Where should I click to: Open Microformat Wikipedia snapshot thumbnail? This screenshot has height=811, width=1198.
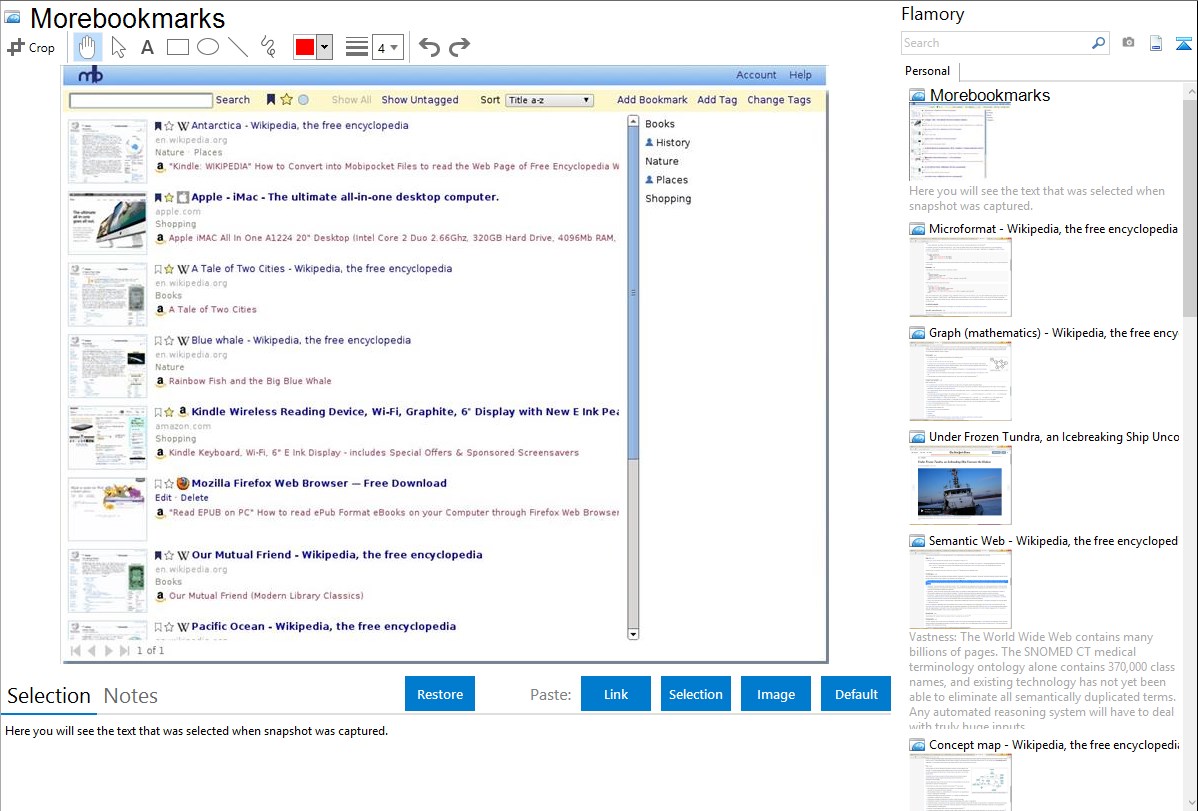point(960,277)
